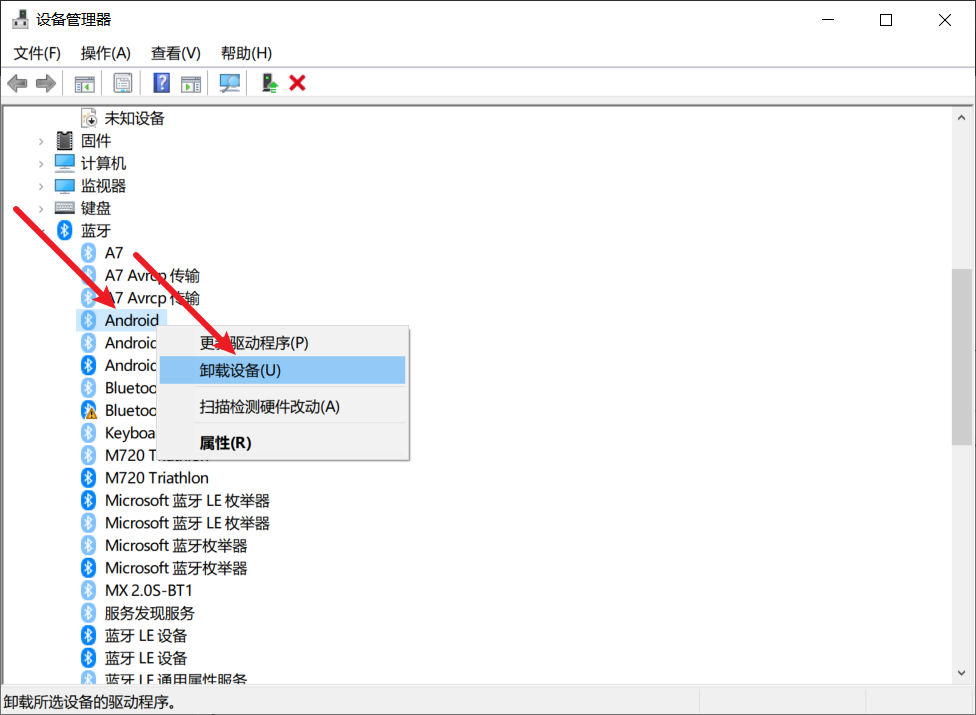
Task: Click the Bluetooth icon beside 服务发现服务
Action: [88, 613]
